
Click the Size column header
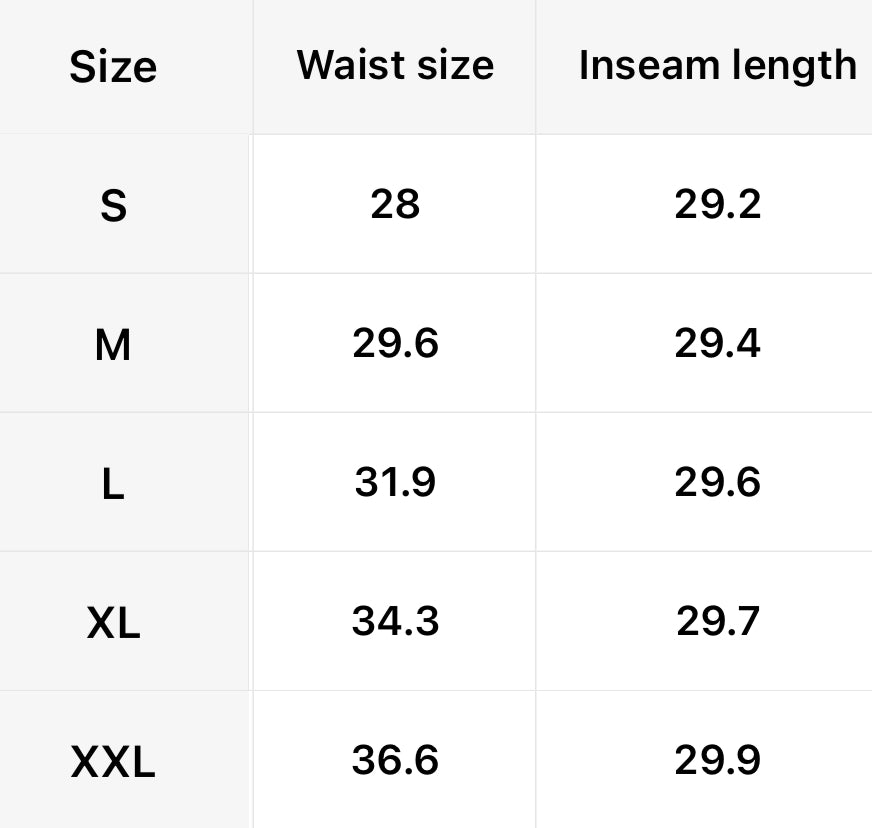click(113, 68)
